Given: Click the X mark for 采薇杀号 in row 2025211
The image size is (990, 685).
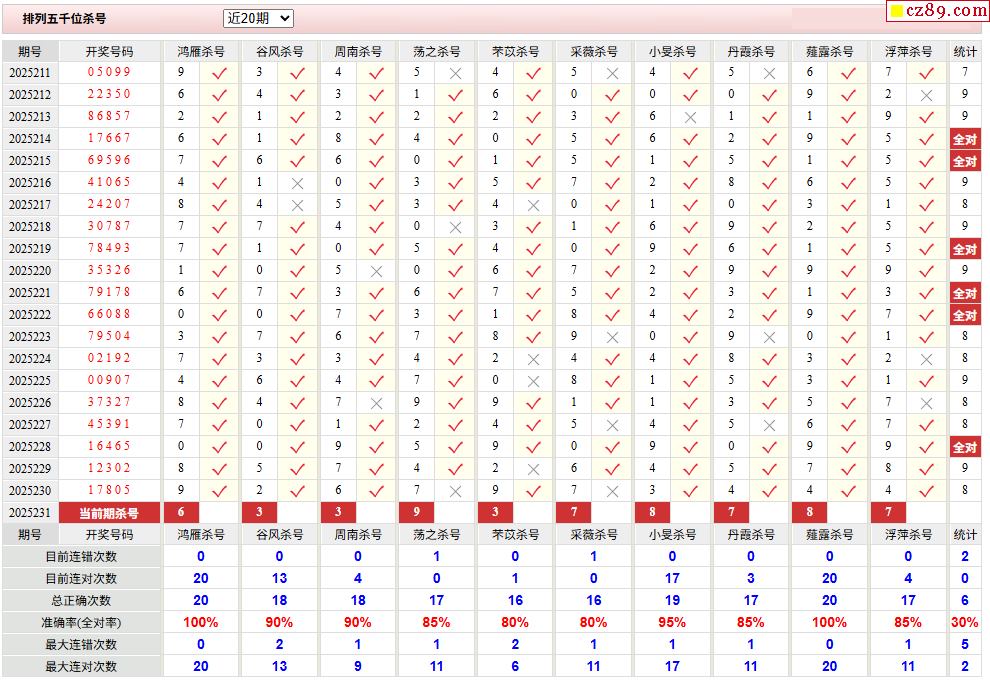Looking at the screenshot, I should coord(612,74).
